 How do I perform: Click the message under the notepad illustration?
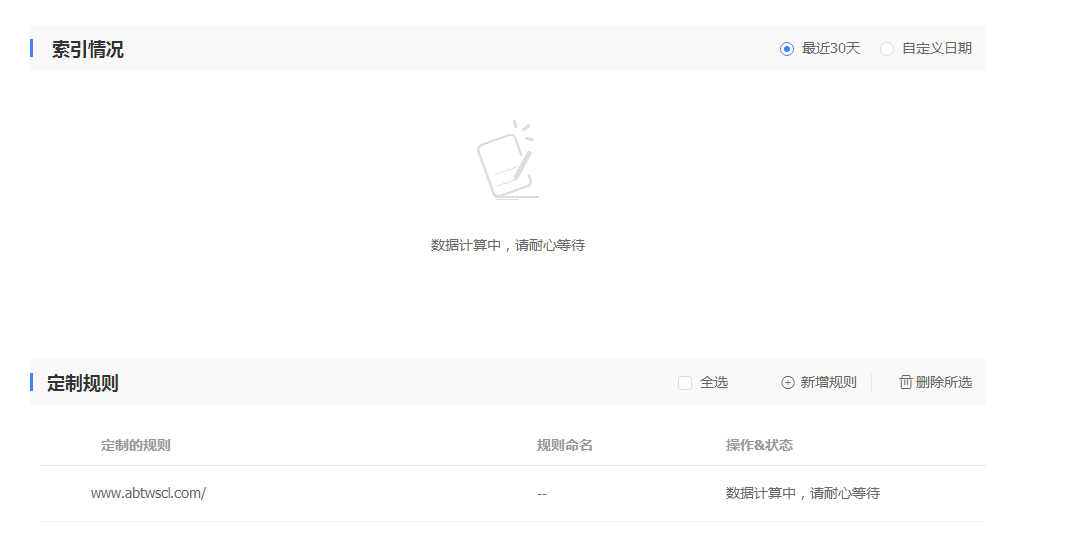(x=508, y=245)
